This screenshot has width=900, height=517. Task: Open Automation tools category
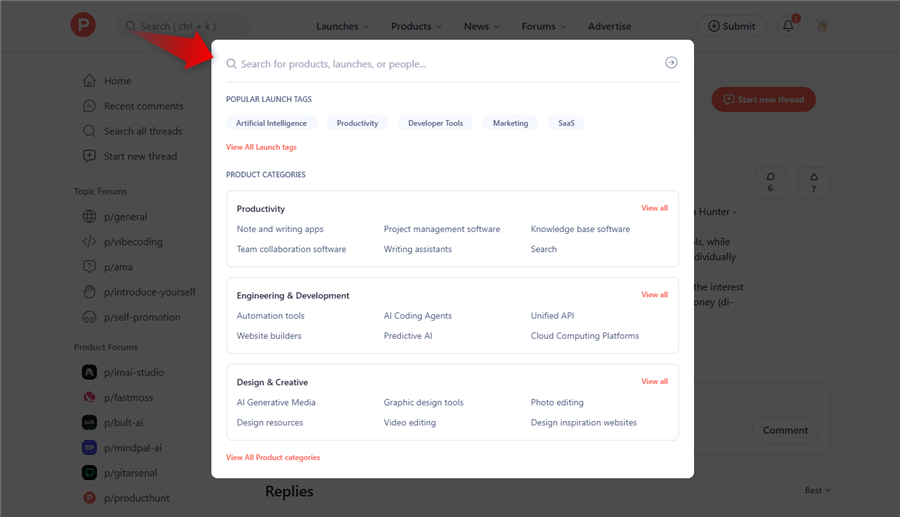[x=270, y=316]
